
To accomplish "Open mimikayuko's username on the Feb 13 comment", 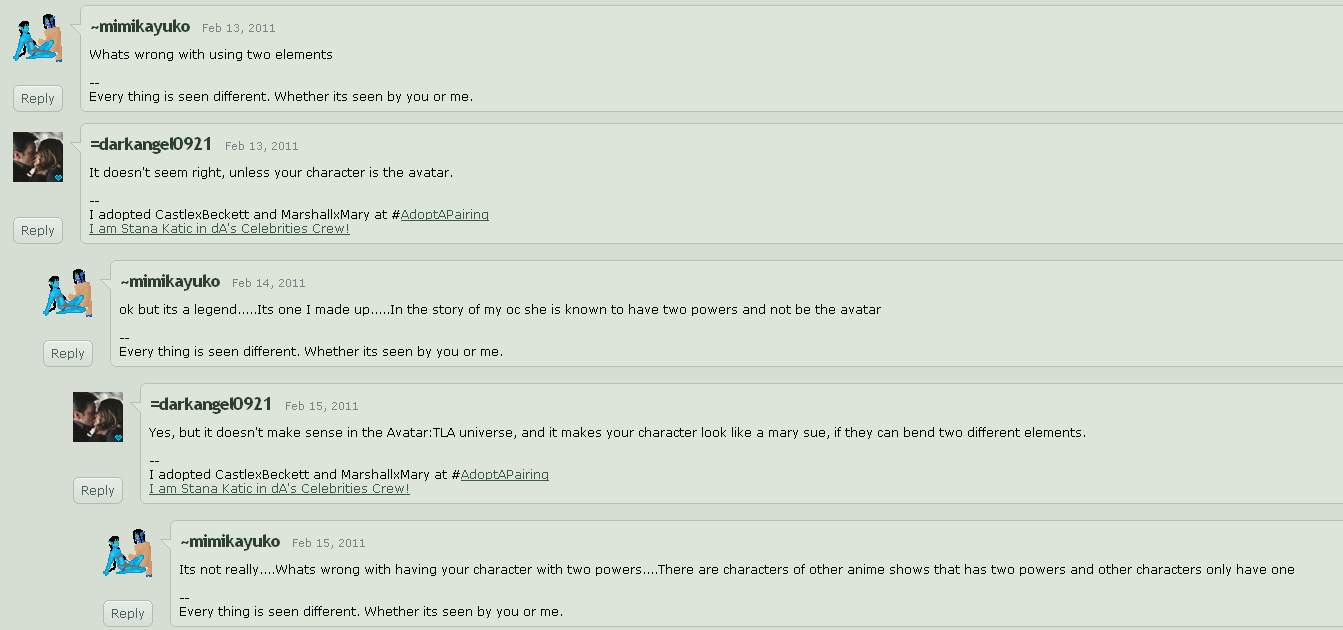I will 143,27.
